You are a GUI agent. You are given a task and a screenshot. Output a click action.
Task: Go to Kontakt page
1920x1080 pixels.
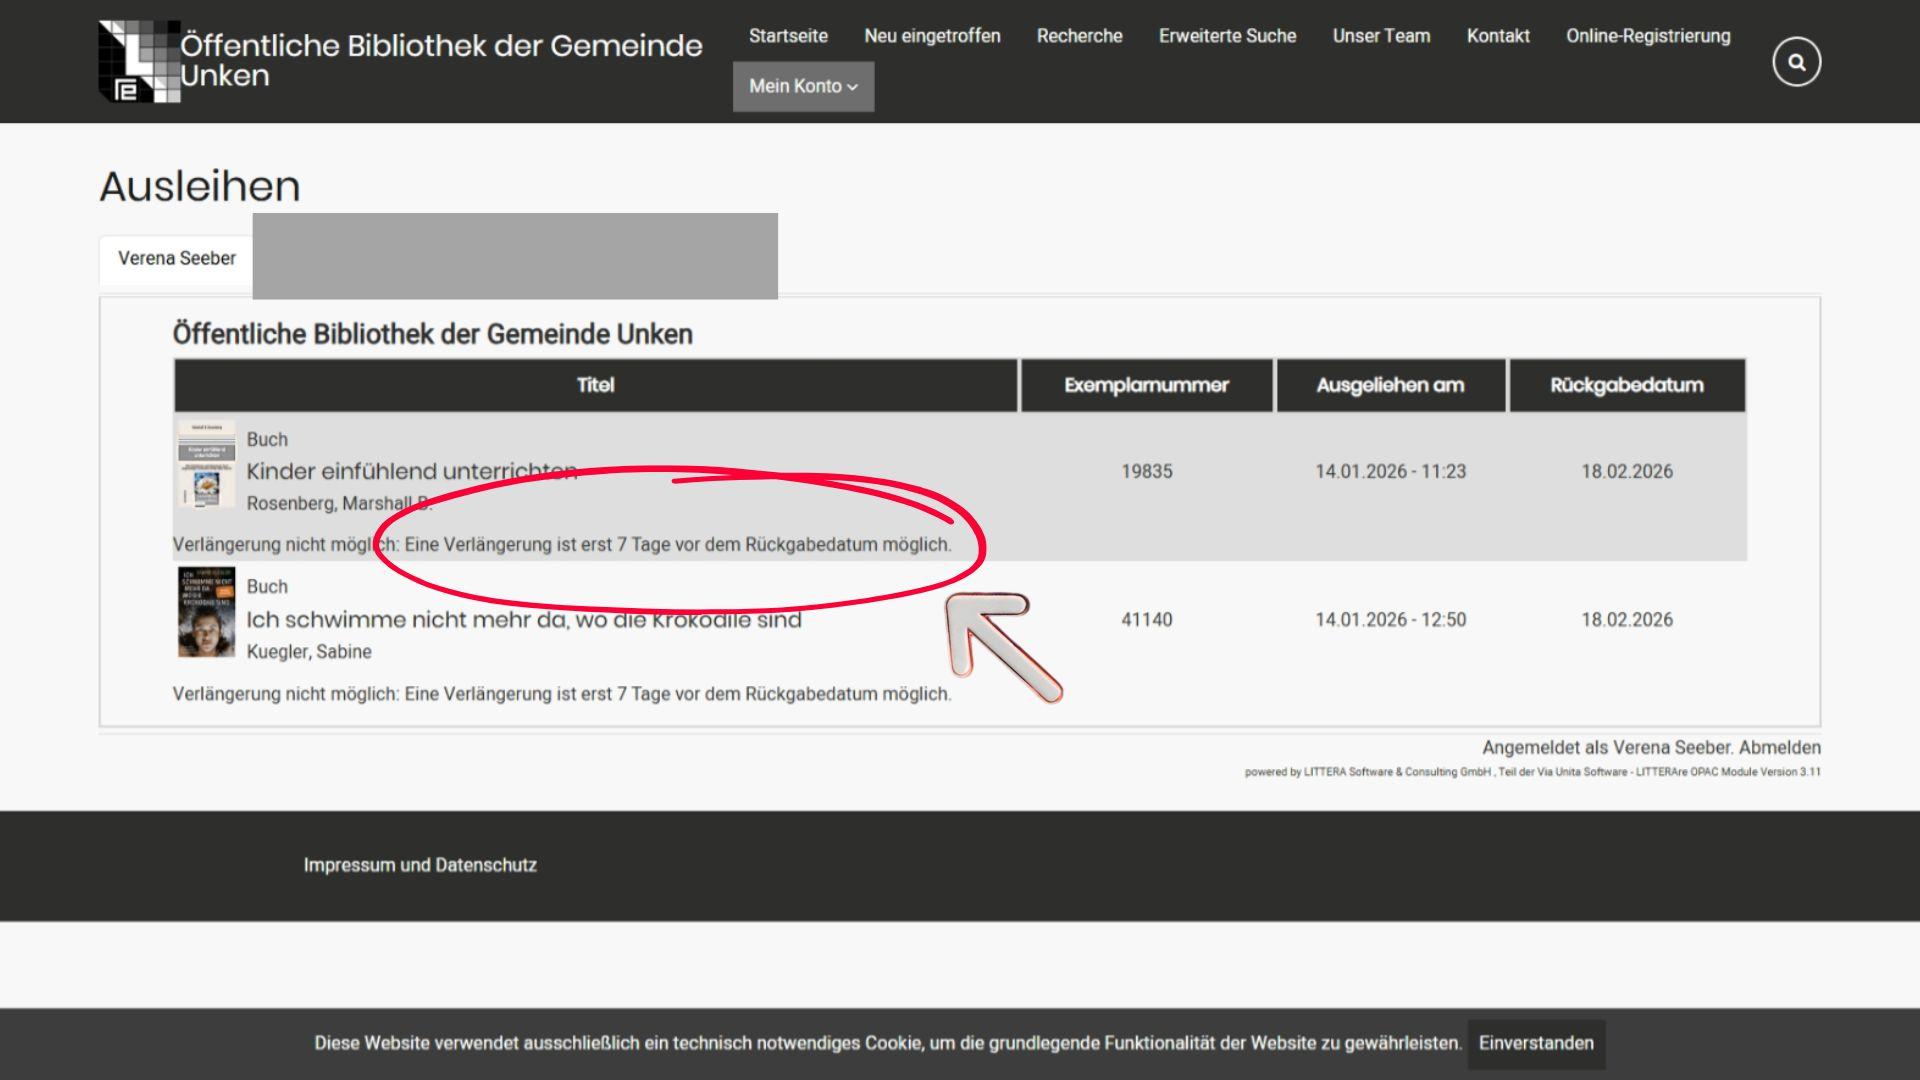pyautogui.click(x=1498, y=36)
